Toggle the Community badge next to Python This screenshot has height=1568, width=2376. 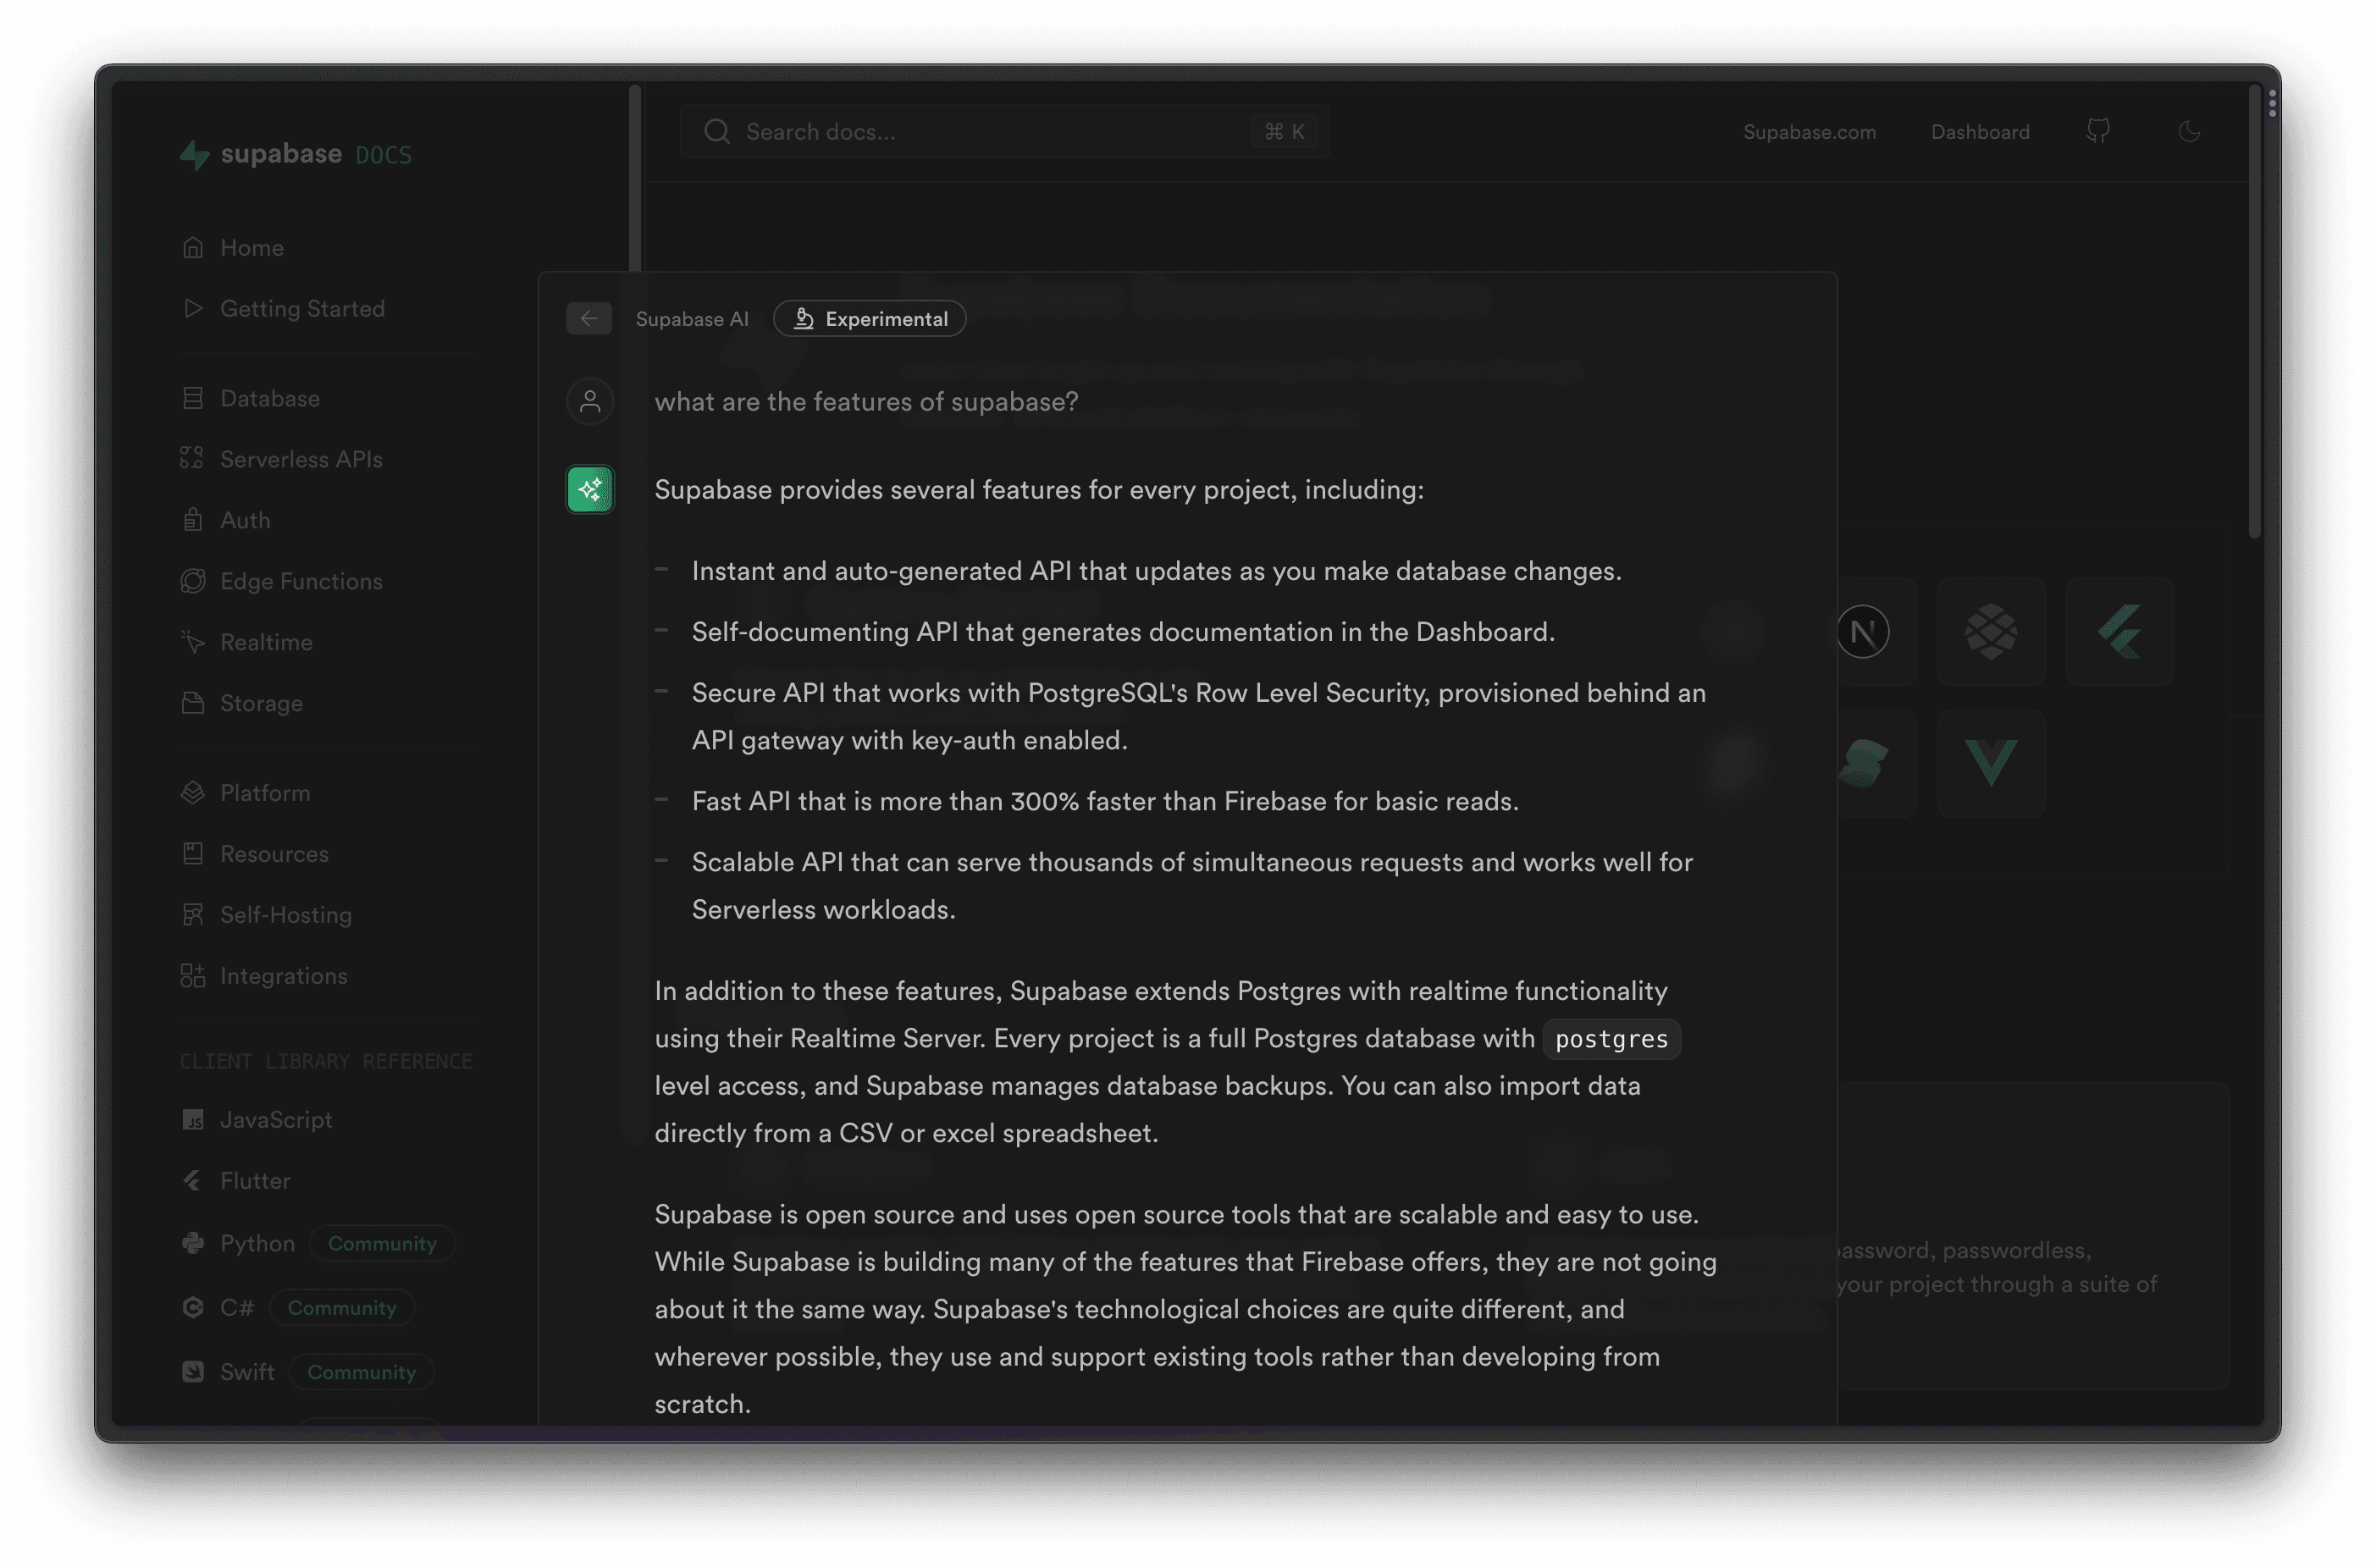382,1243
